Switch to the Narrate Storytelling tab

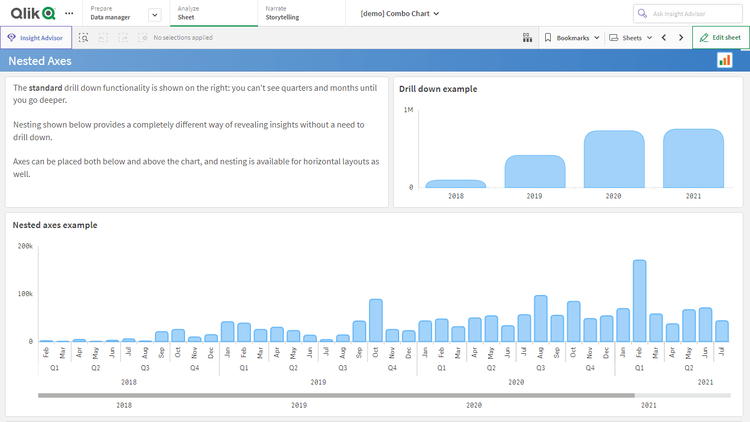(x=282, y=13)
